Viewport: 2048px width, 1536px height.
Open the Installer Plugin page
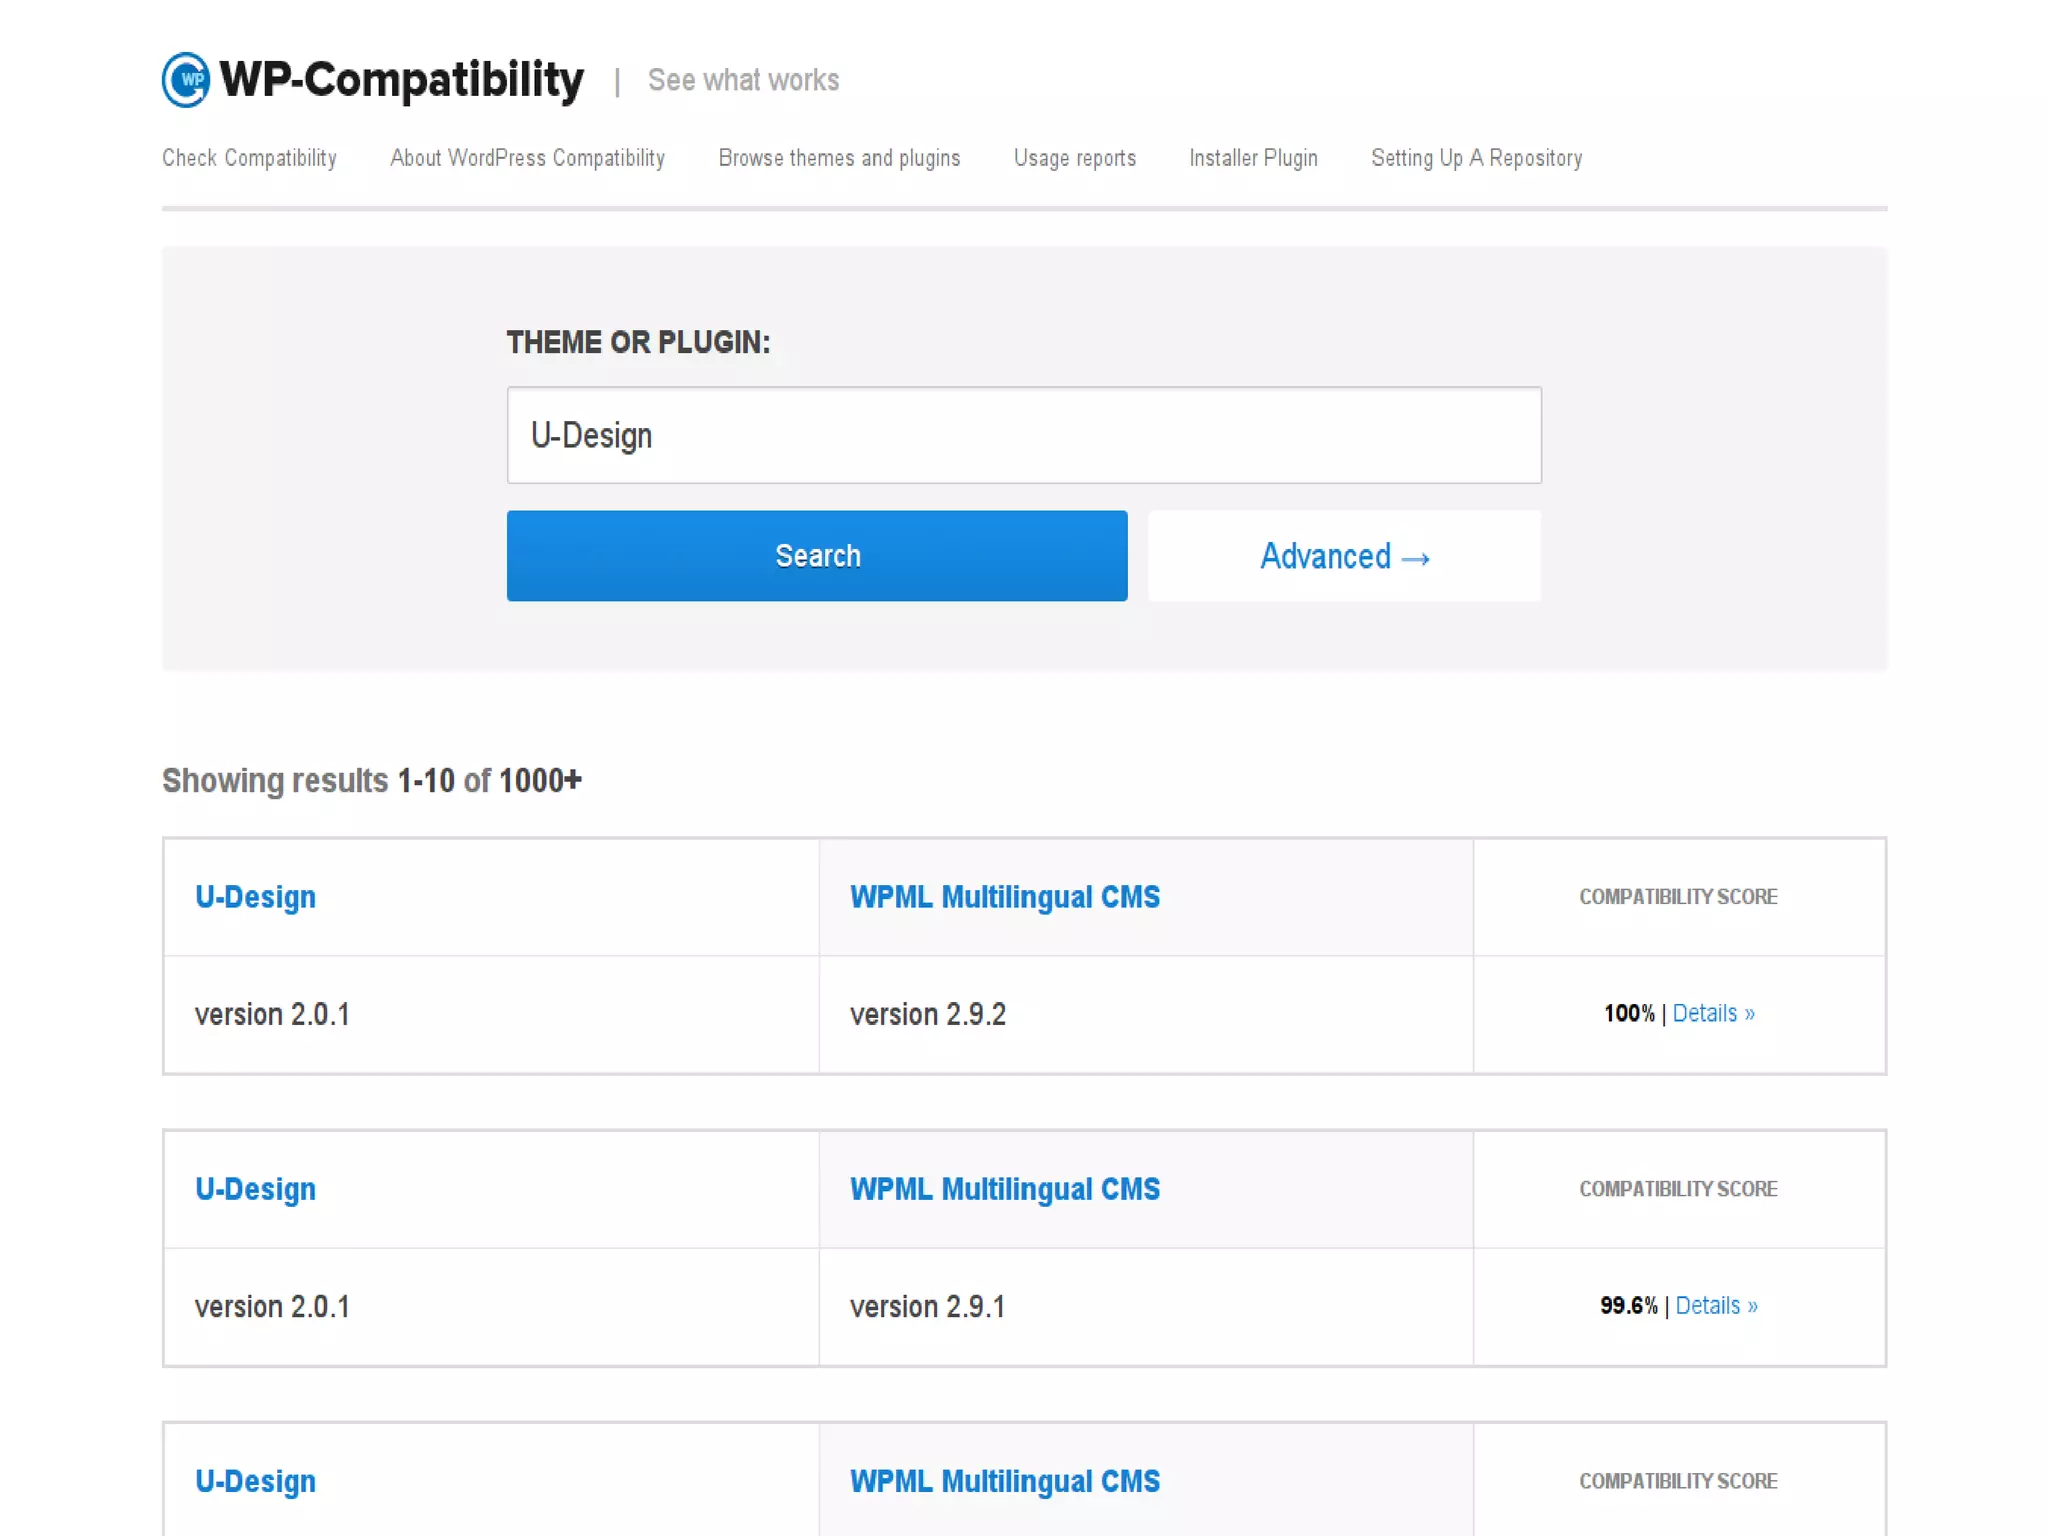1252,158
